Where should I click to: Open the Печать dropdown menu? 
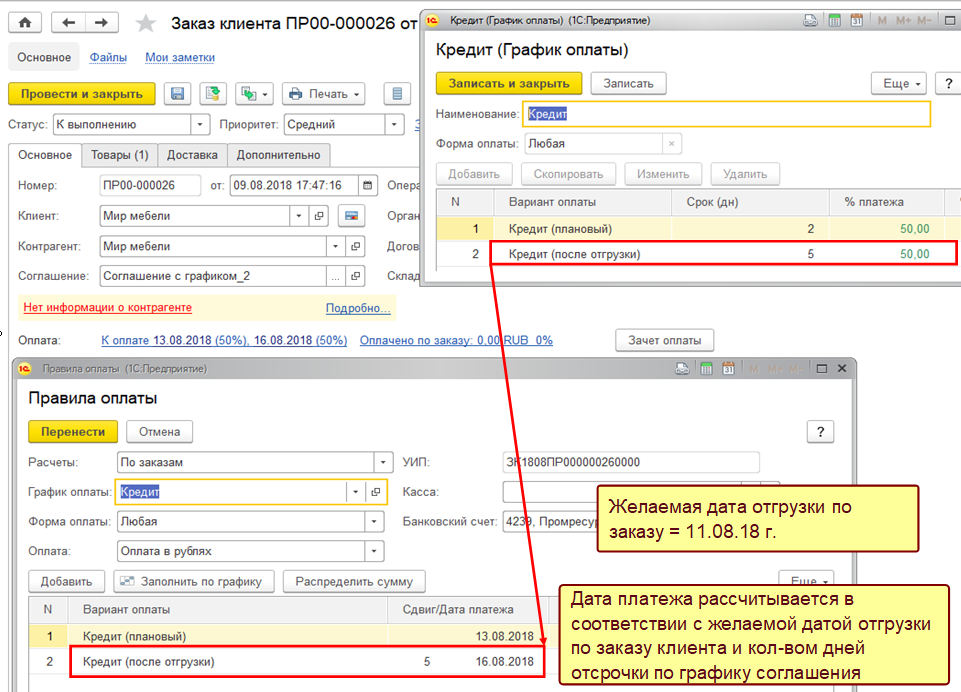click(324, 94)
